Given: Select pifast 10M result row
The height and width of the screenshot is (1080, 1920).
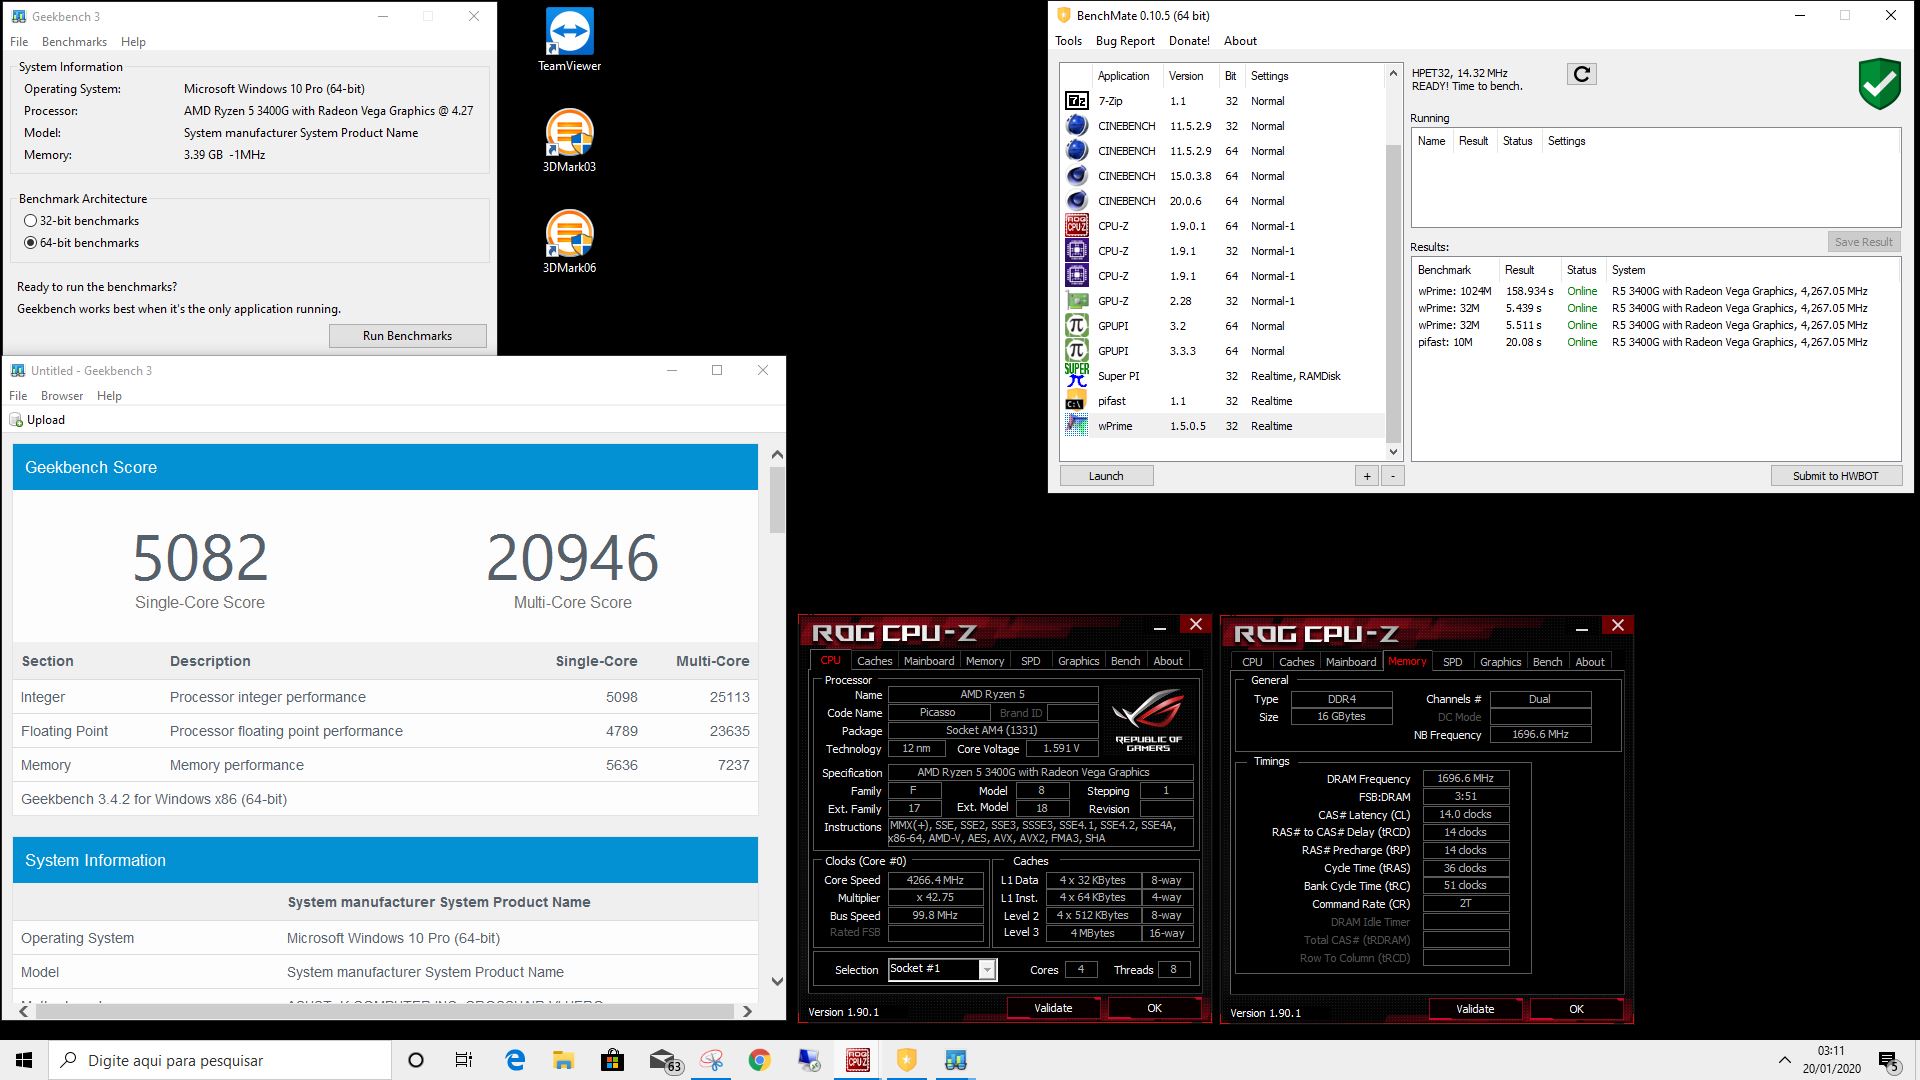Looking at the screenshot, I should click(1655, 342).
